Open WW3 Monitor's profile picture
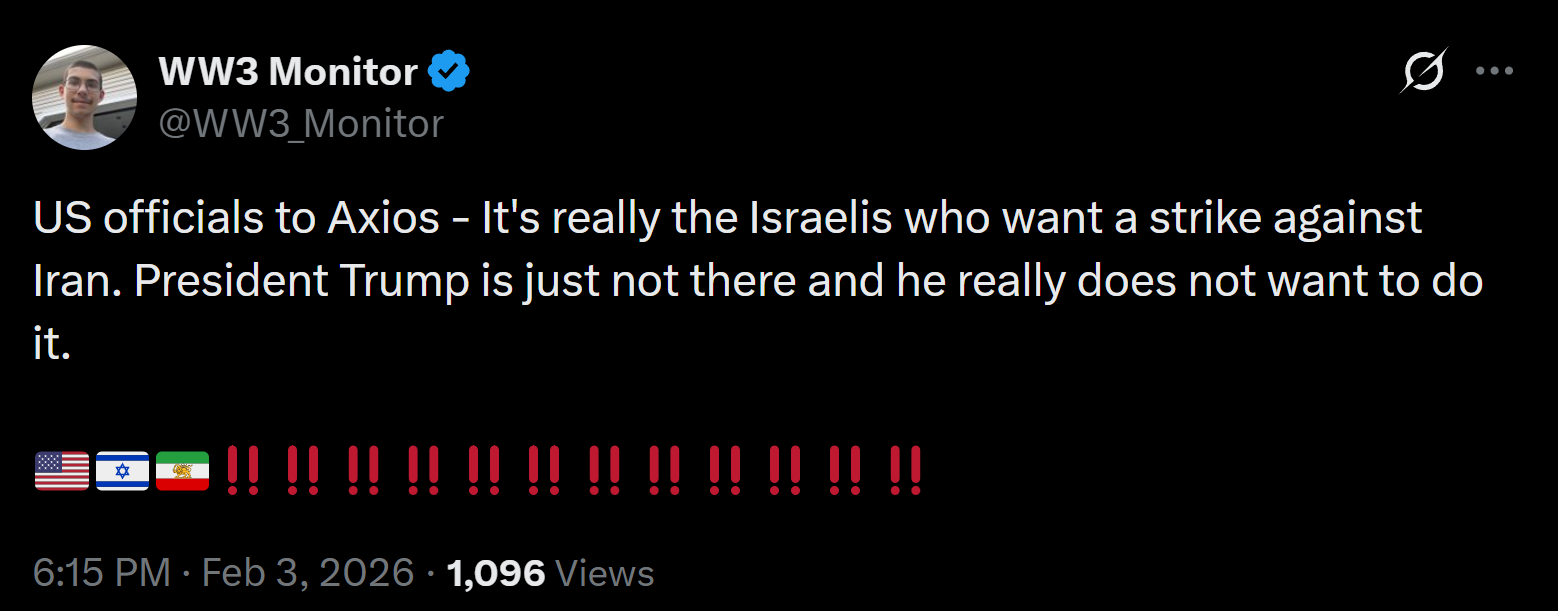Screen dimensions: 1558x611 (x=84, y=97)
